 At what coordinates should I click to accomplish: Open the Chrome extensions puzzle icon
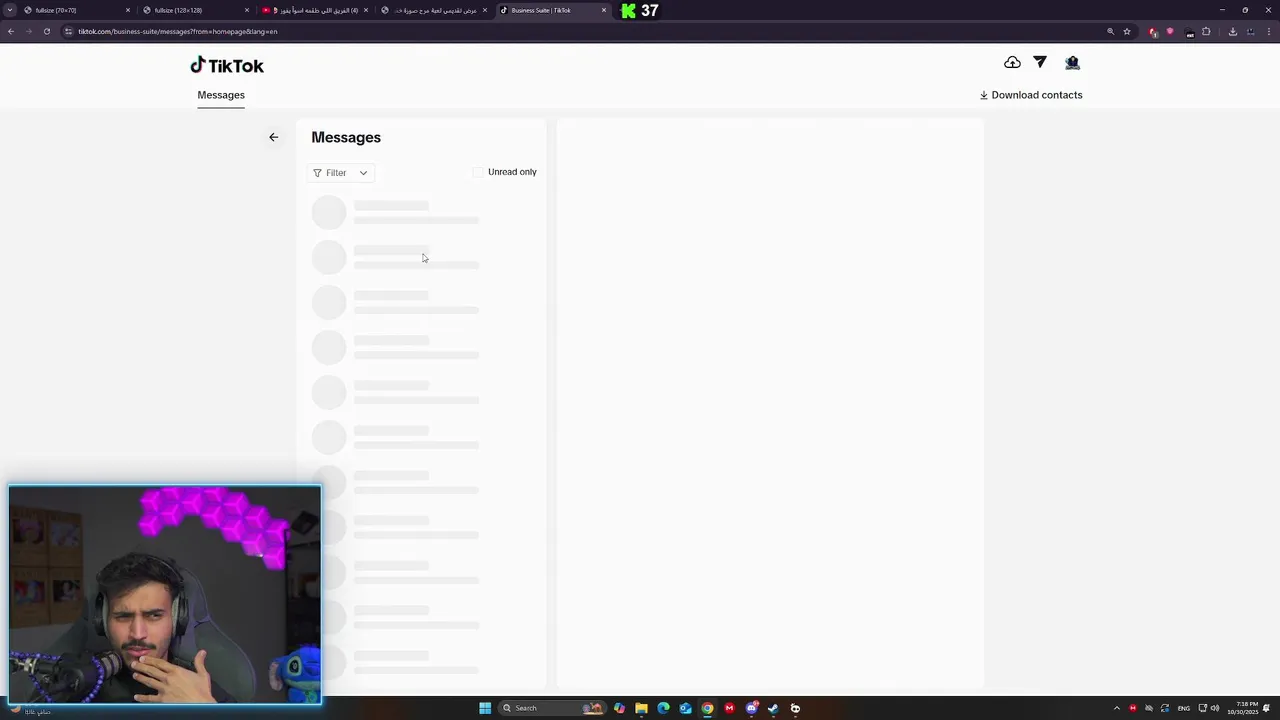tap(1206, 31)
